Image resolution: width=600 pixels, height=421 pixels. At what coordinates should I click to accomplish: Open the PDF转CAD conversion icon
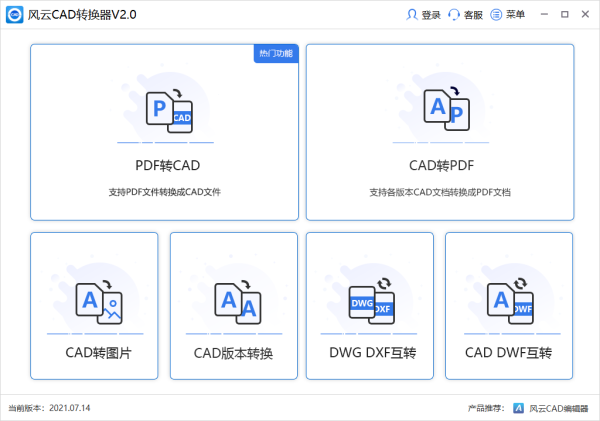tap(169, 111)
